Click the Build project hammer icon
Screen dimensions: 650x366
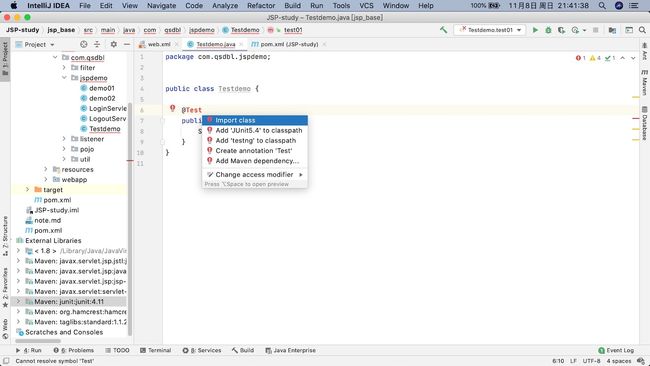(x=443, y=30)
